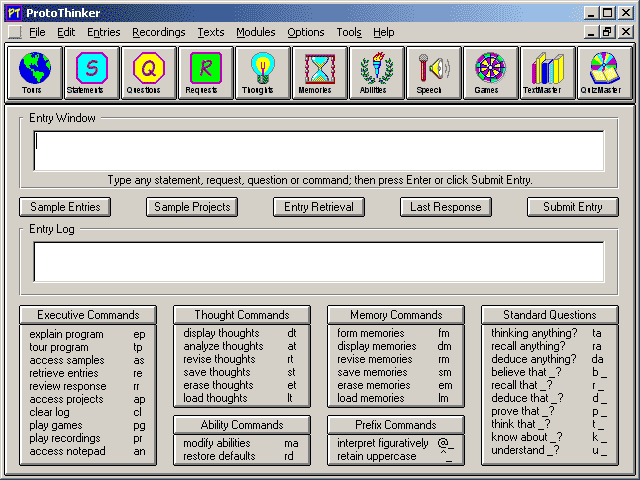
Task: Select the Questions toolbar icon
Action: 149,73
